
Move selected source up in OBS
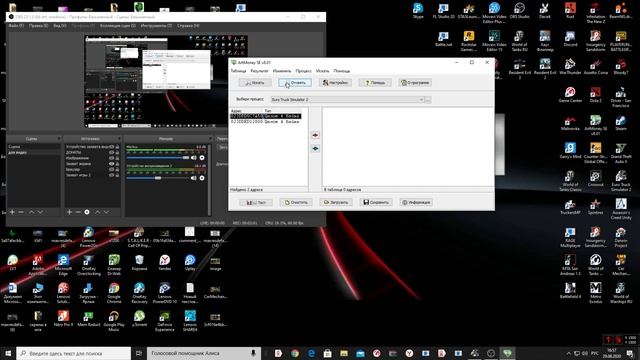pyautogui.click(x=98, y=212)
